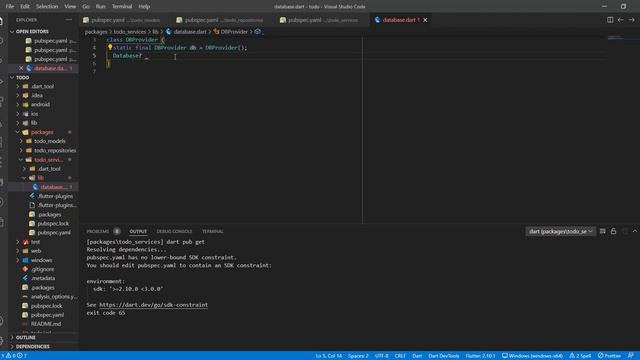The width and height of the screenshot is (640, 360).
Task: Click the minimap preview in editor
Action: point(616,38)
